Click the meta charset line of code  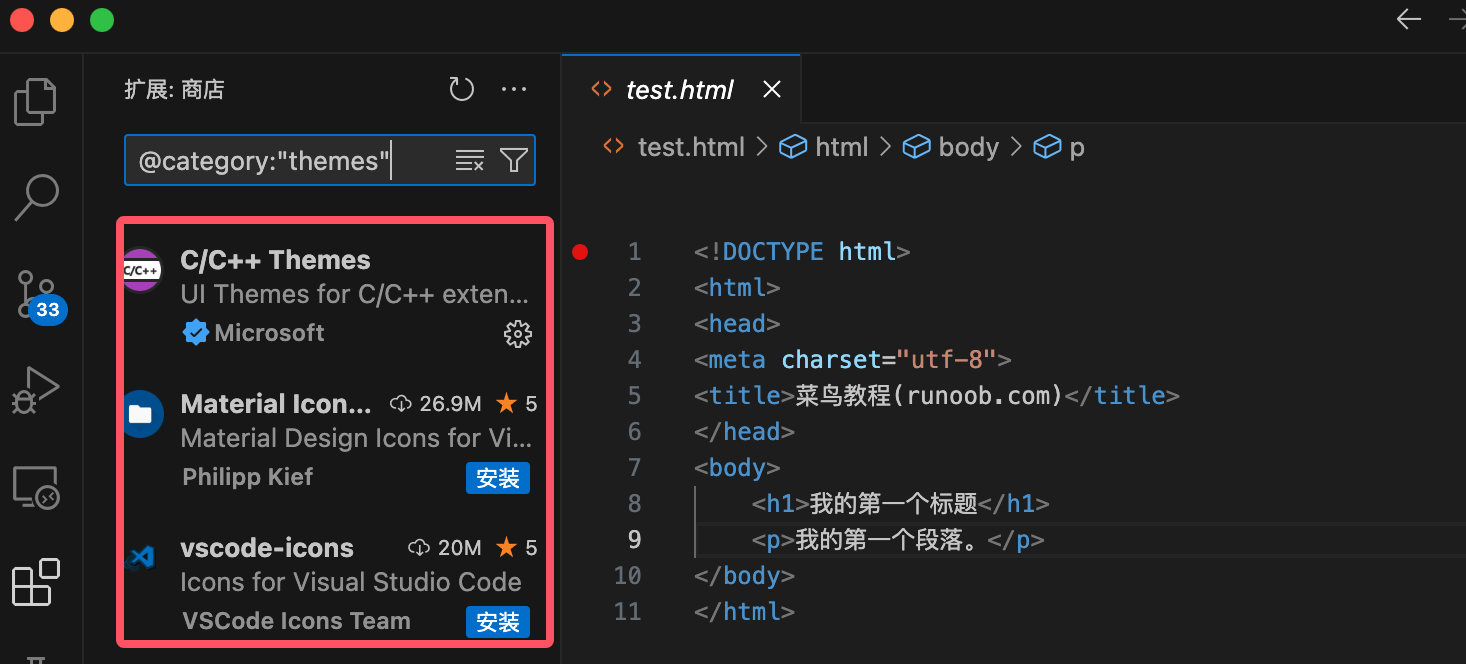coord(854,360)
